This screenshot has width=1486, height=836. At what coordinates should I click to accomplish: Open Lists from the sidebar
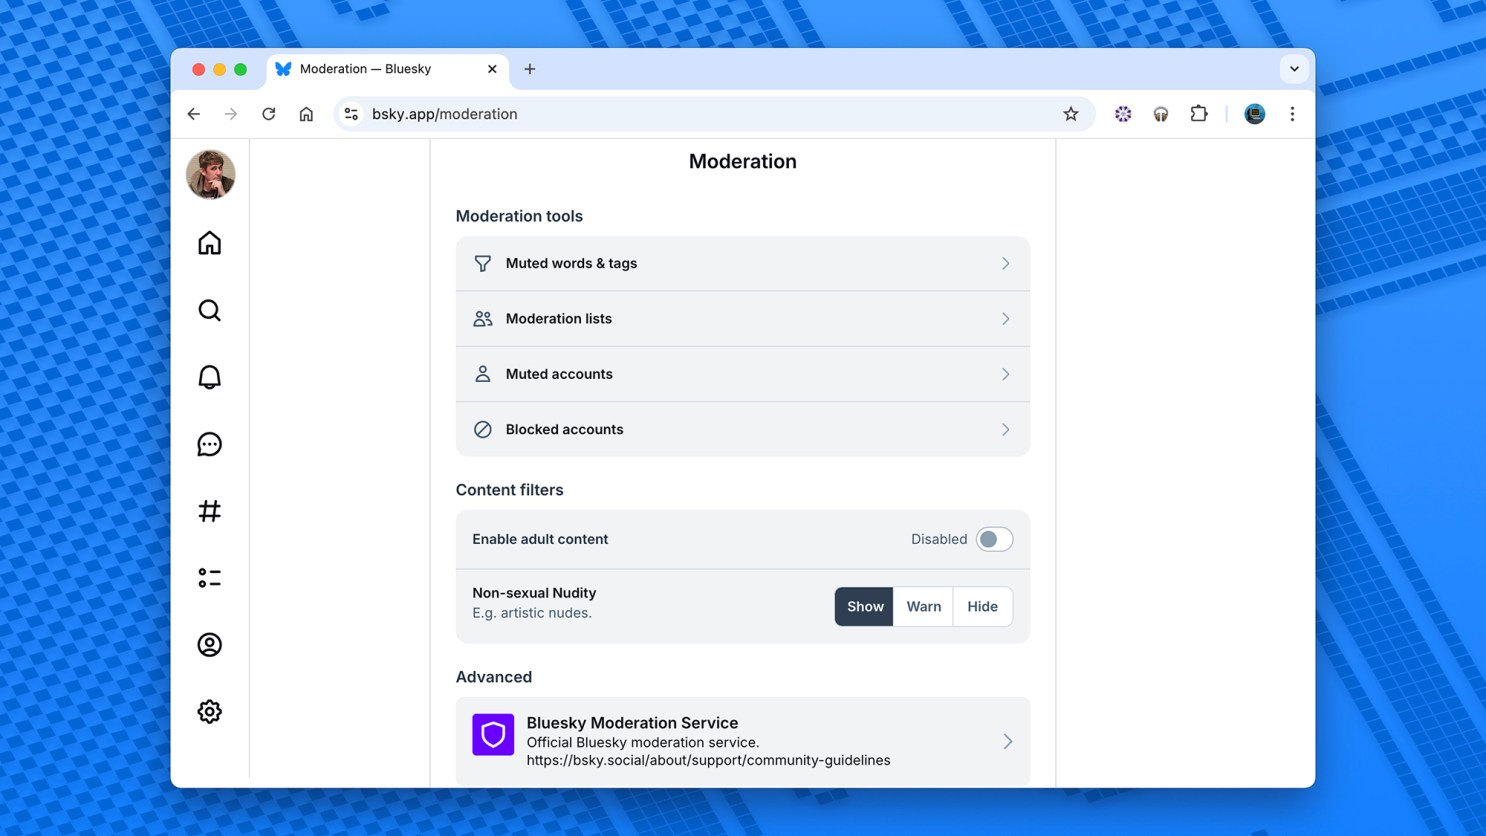point(209,577)
